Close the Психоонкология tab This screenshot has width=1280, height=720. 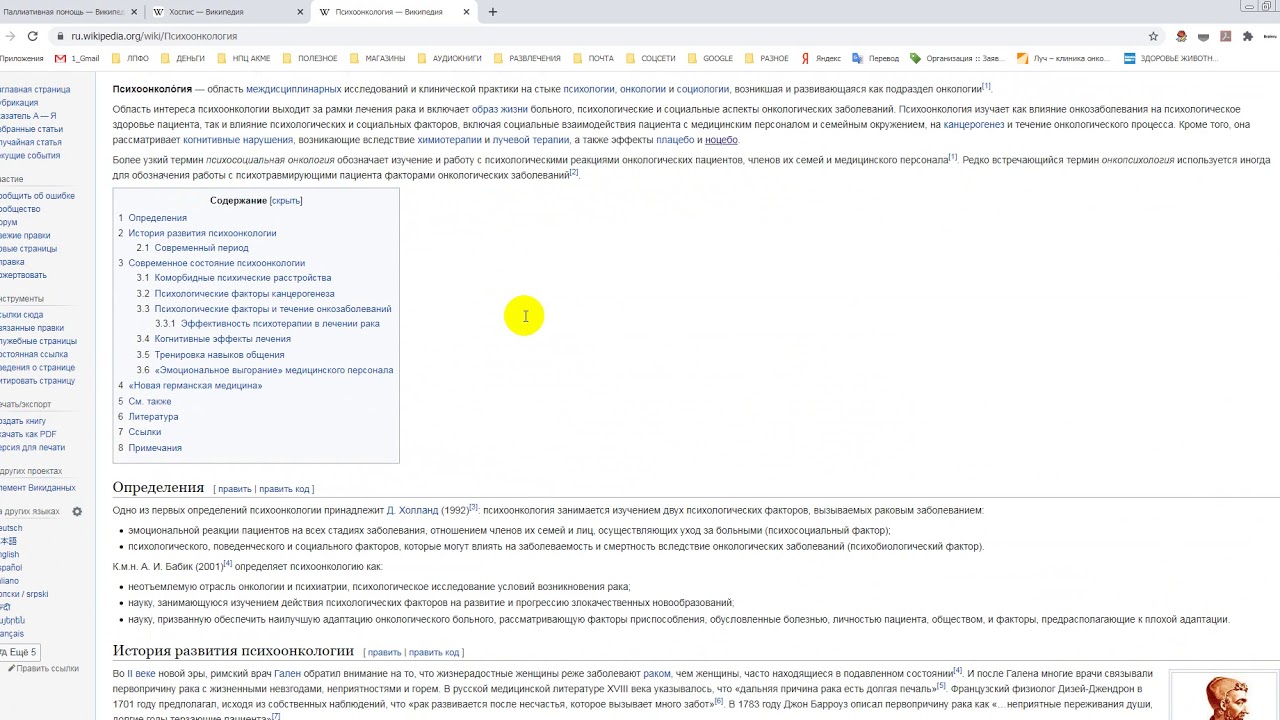[x=466, y=12]
